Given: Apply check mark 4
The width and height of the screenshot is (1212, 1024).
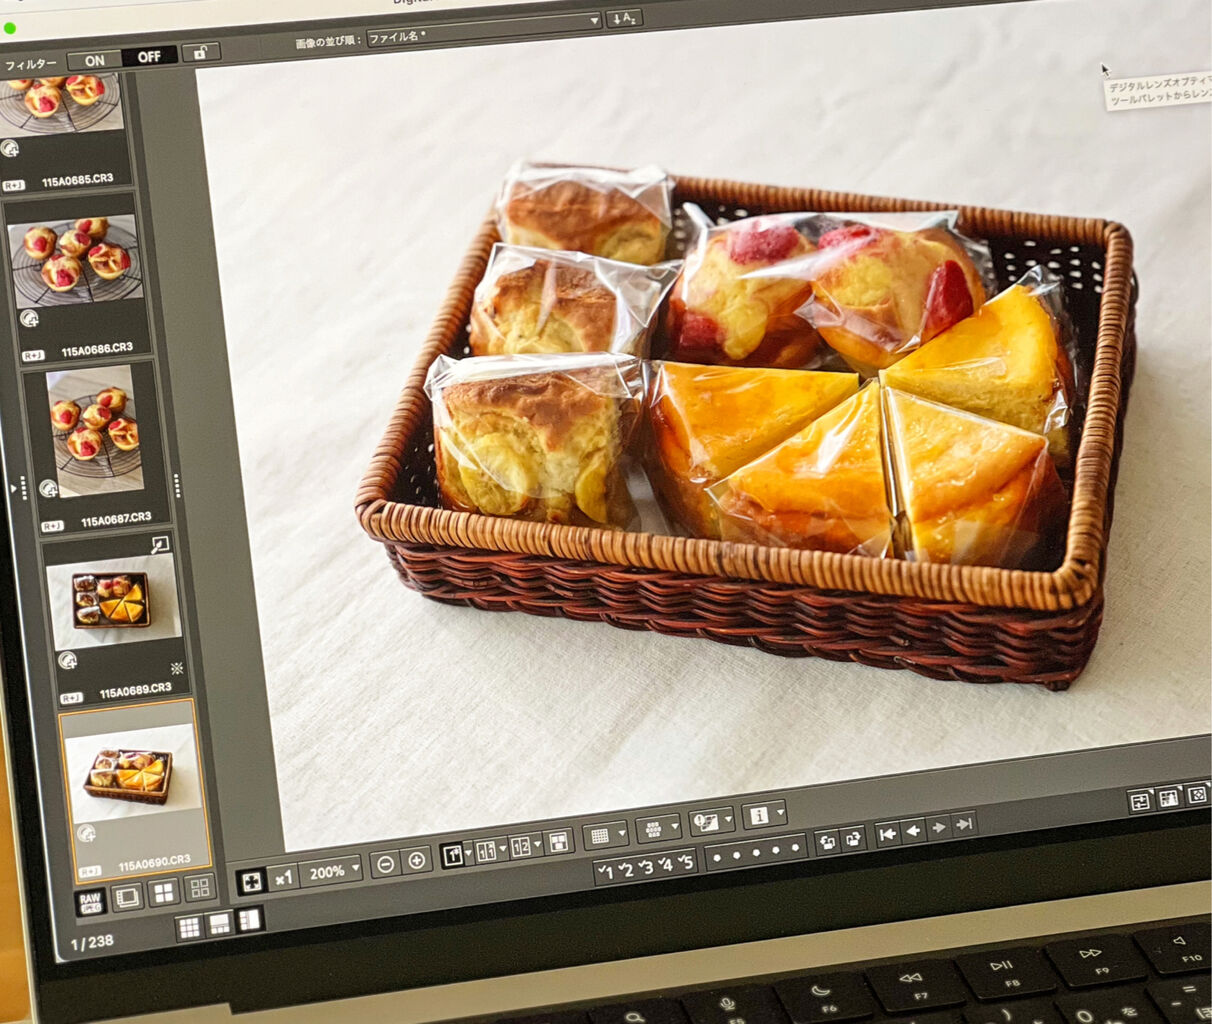Looking at the screenshot, I should [x=665, y=864].
